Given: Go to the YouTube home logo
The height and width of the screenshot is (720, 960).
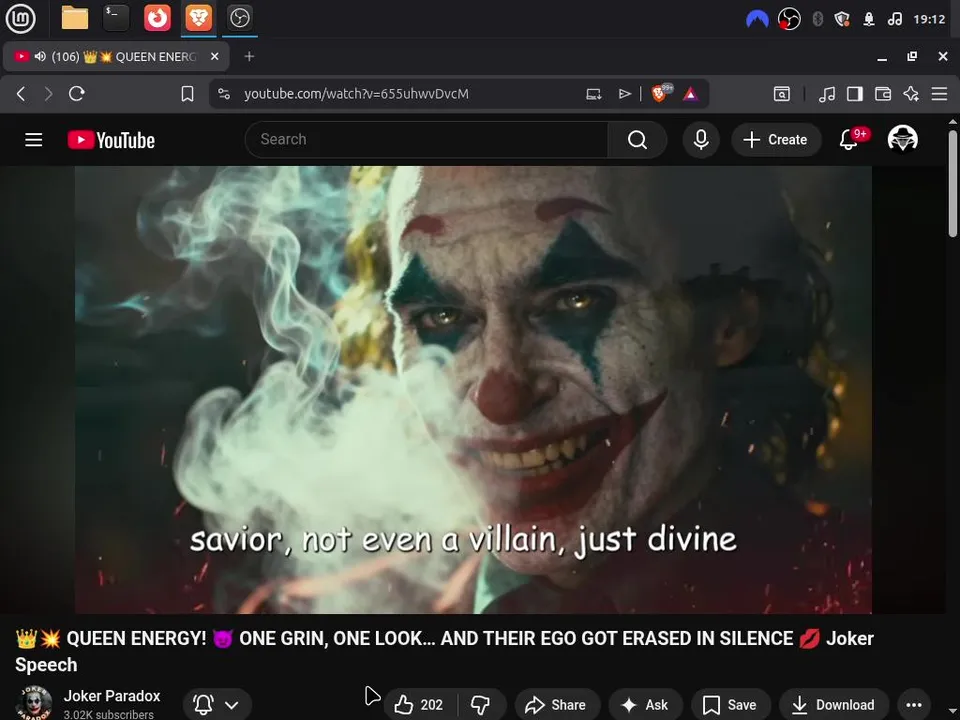Looking at the screenshot, I should tap(111, 140).
